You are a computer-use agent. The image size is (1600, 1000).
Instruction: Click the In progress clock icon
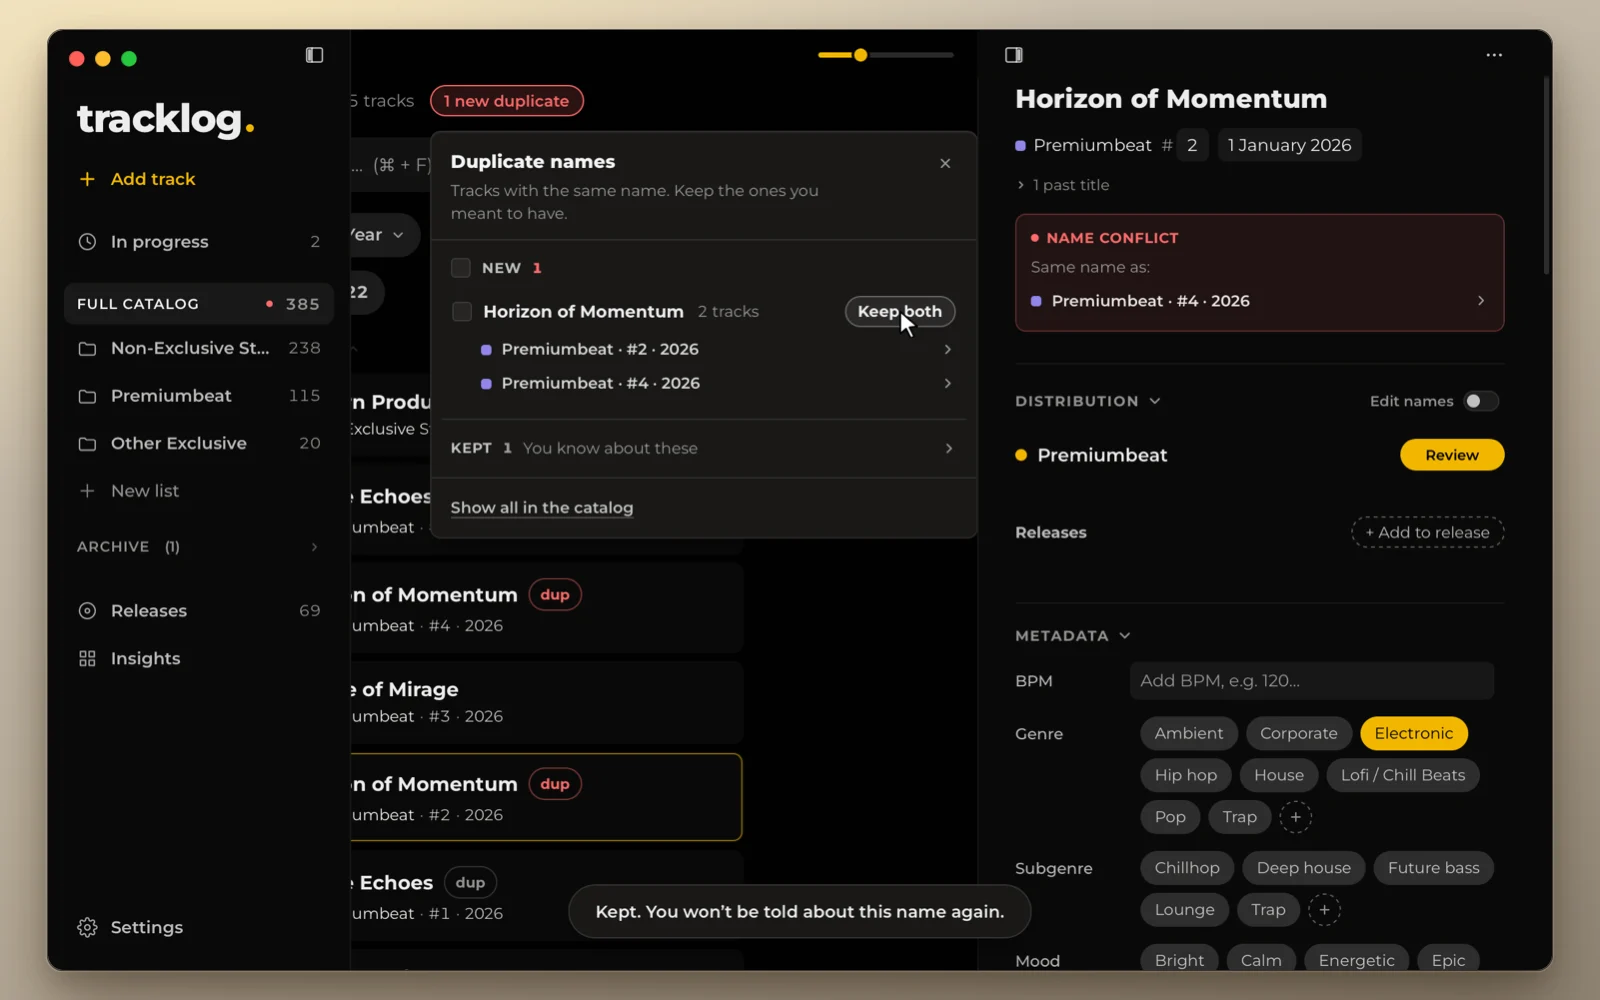(x=87, y=242)
